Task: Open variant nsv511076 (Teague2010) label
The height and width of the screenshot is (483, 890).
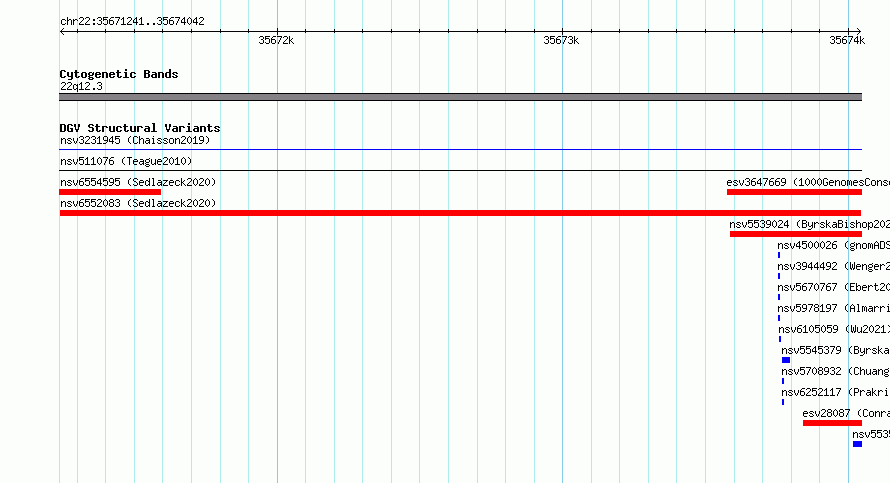Action: [x=126, y=161]
